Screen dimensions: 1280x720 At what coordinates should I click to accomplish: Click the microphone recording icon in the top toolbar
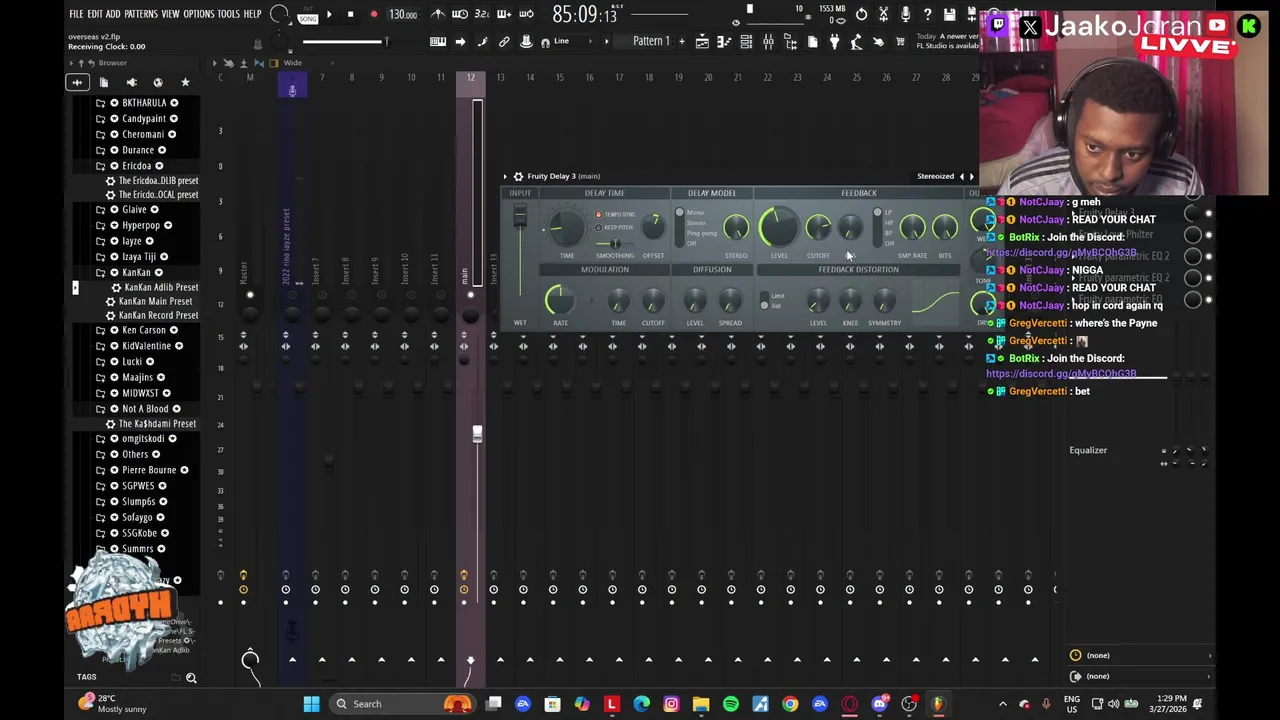pos(905,14)
